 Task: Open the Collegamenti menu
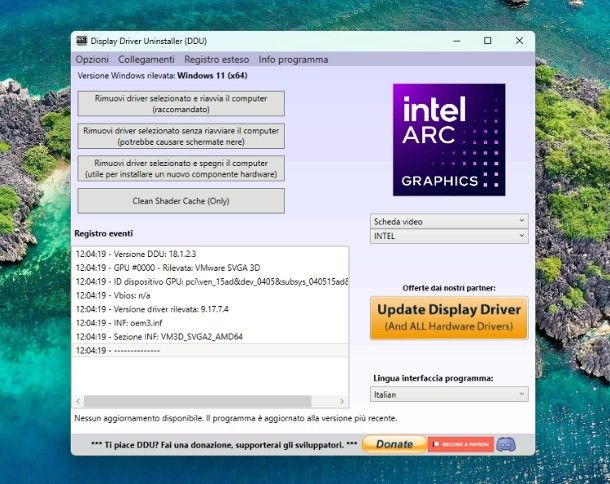point(145,60)
